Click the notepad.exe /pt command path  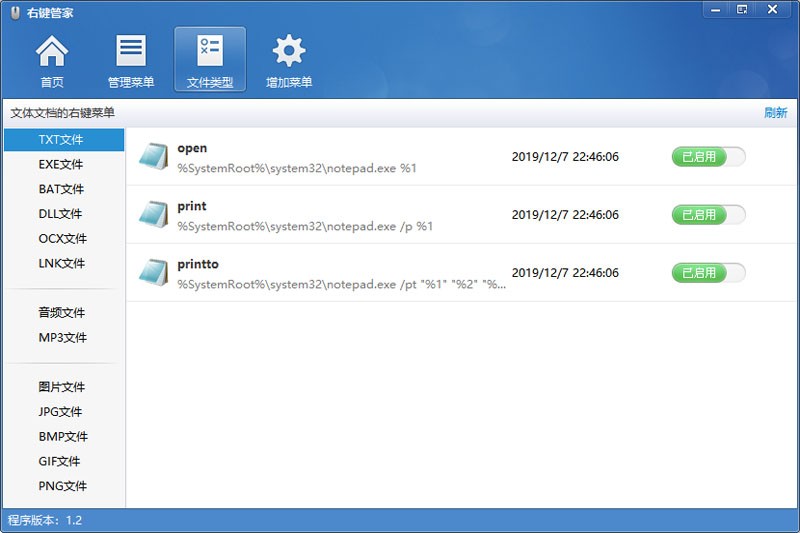coord(342,285)
